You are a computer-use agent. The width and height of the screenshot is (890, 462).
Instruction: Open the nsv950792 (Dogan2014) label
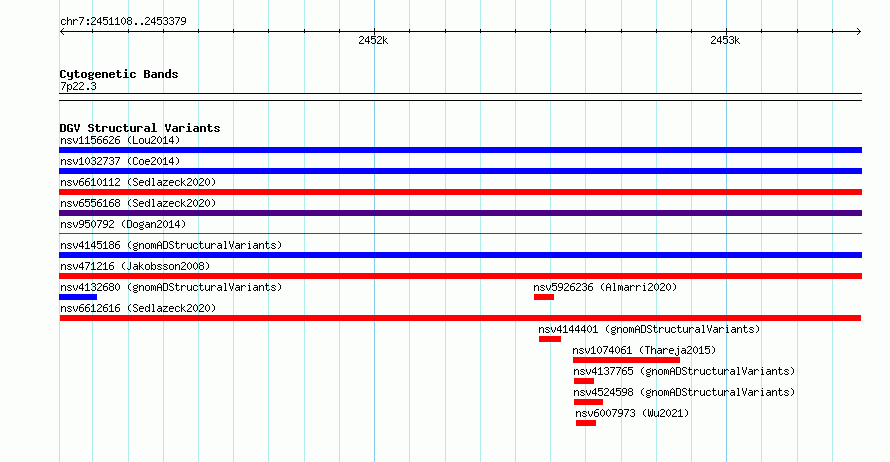coord(123,224)
